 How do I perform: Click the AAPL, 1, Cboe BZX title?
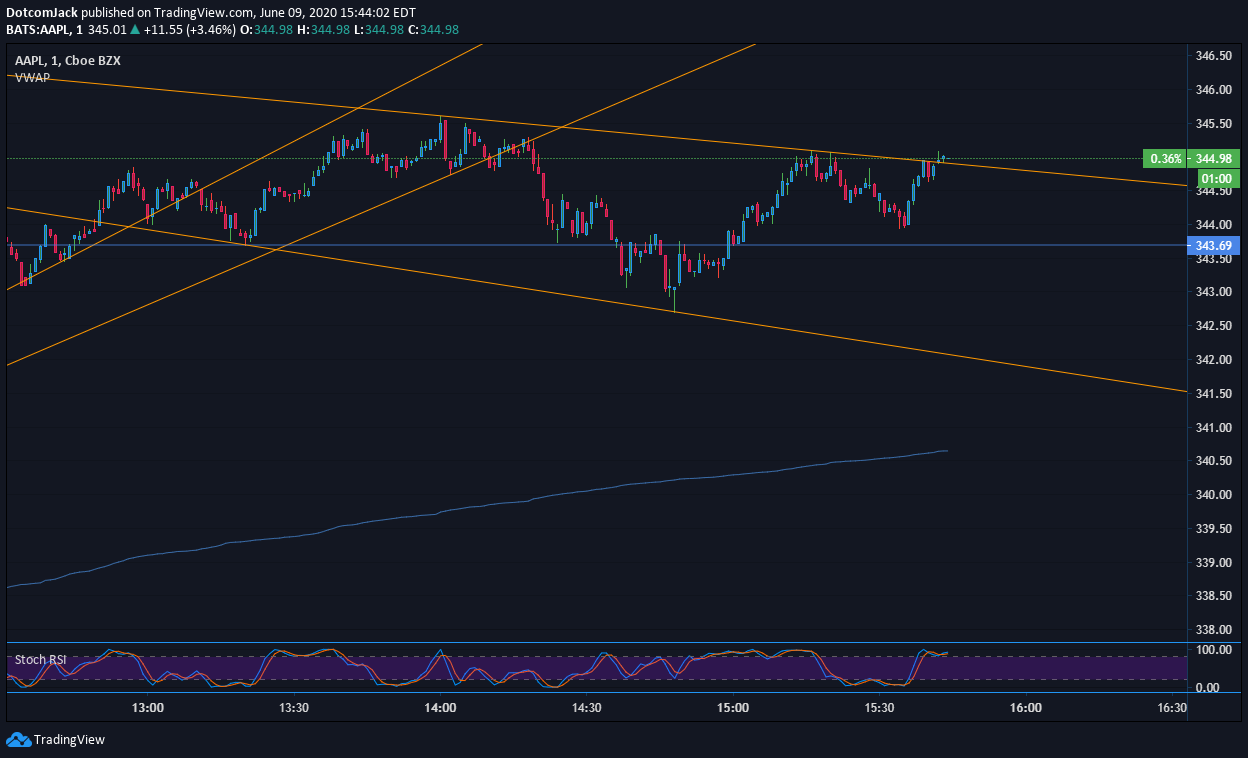66,61
